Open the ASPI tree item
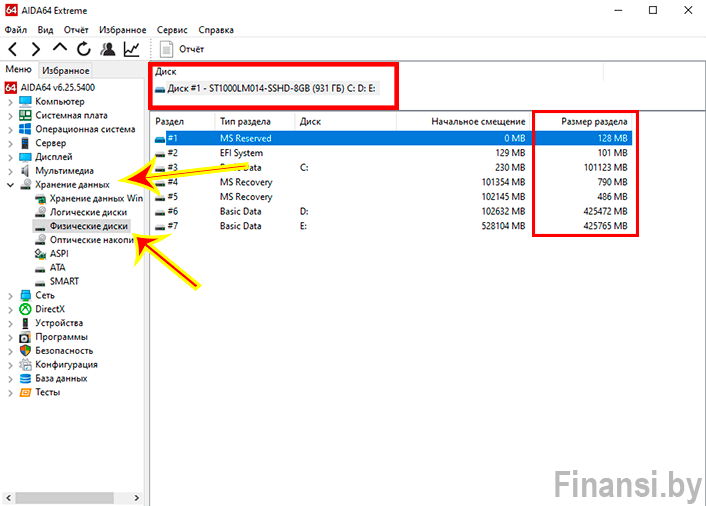The image size is (706, 506). coord(59,253)
